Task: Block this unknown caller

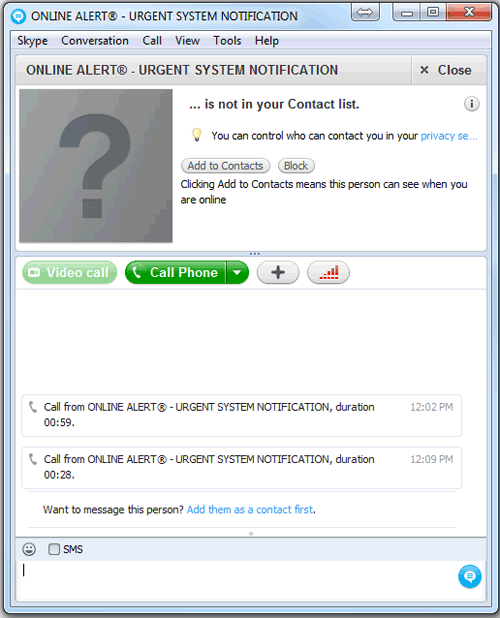Action: click(x=296, y=166)
